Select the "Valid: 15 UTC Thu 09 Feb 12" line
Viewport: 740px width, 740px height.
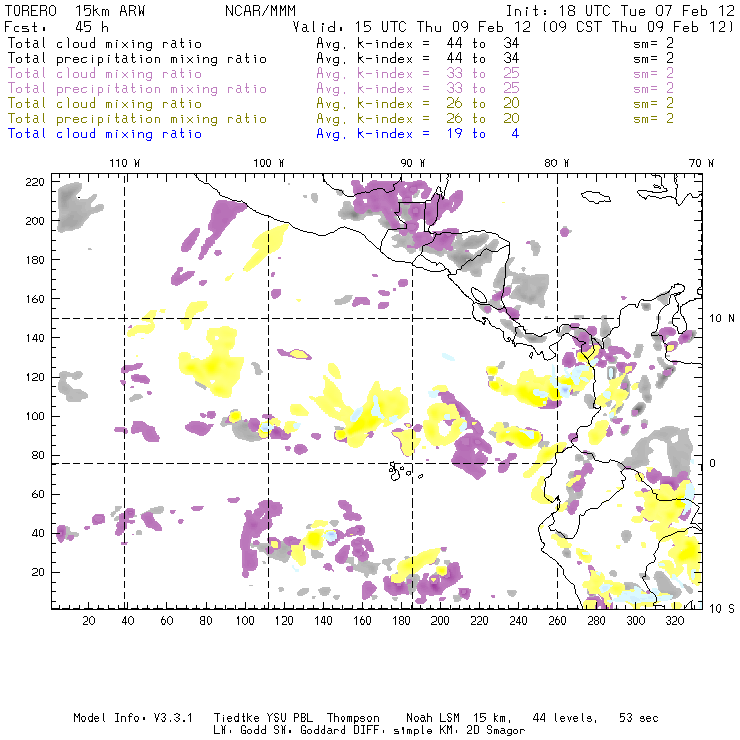tap(412, 27)
